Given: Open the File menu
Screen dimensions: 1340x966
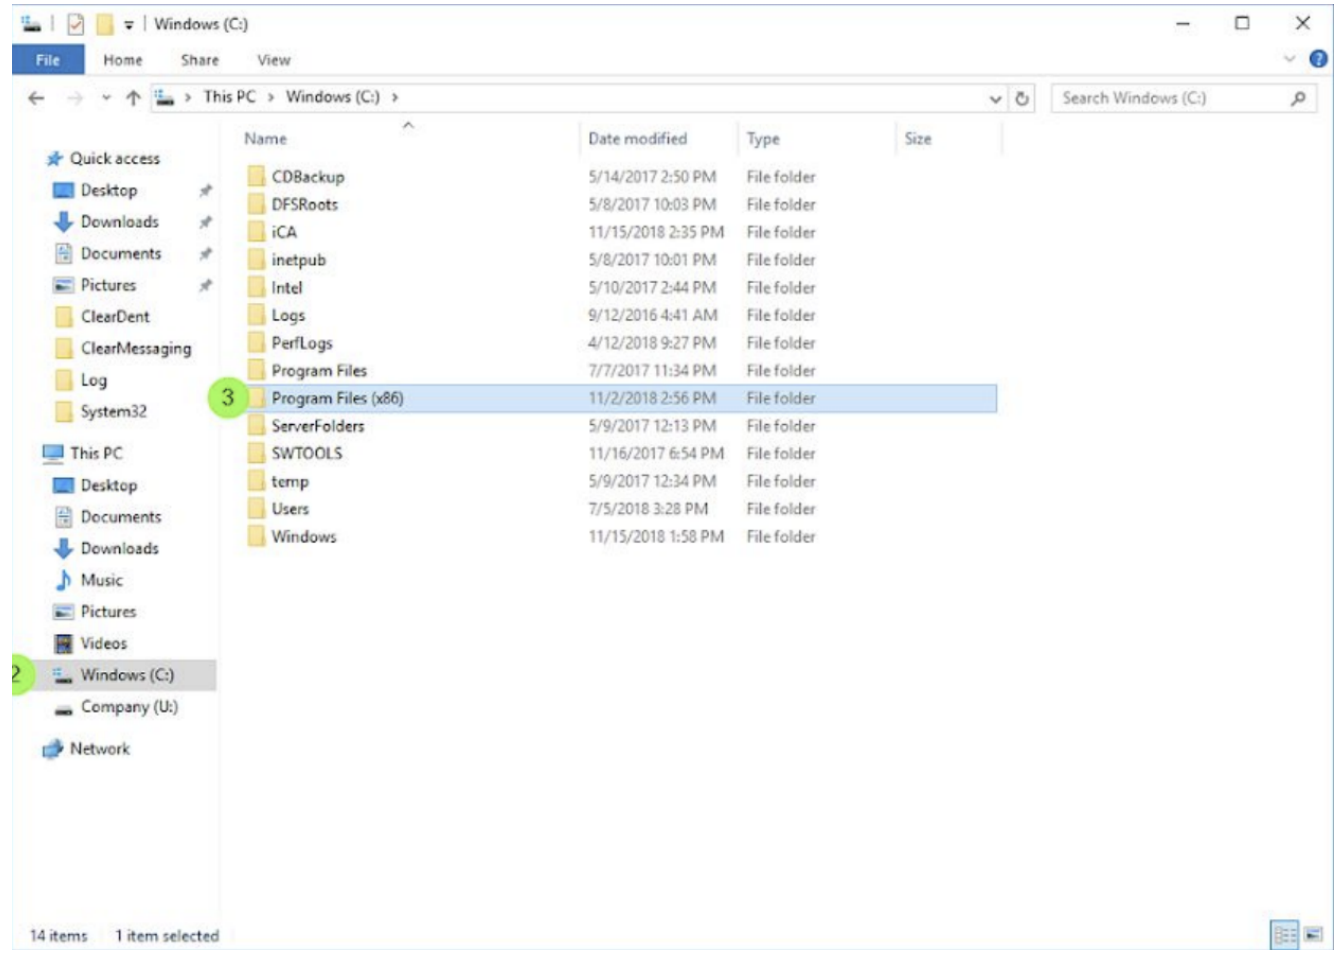Looking at the screenshot, I should [48, 60].
